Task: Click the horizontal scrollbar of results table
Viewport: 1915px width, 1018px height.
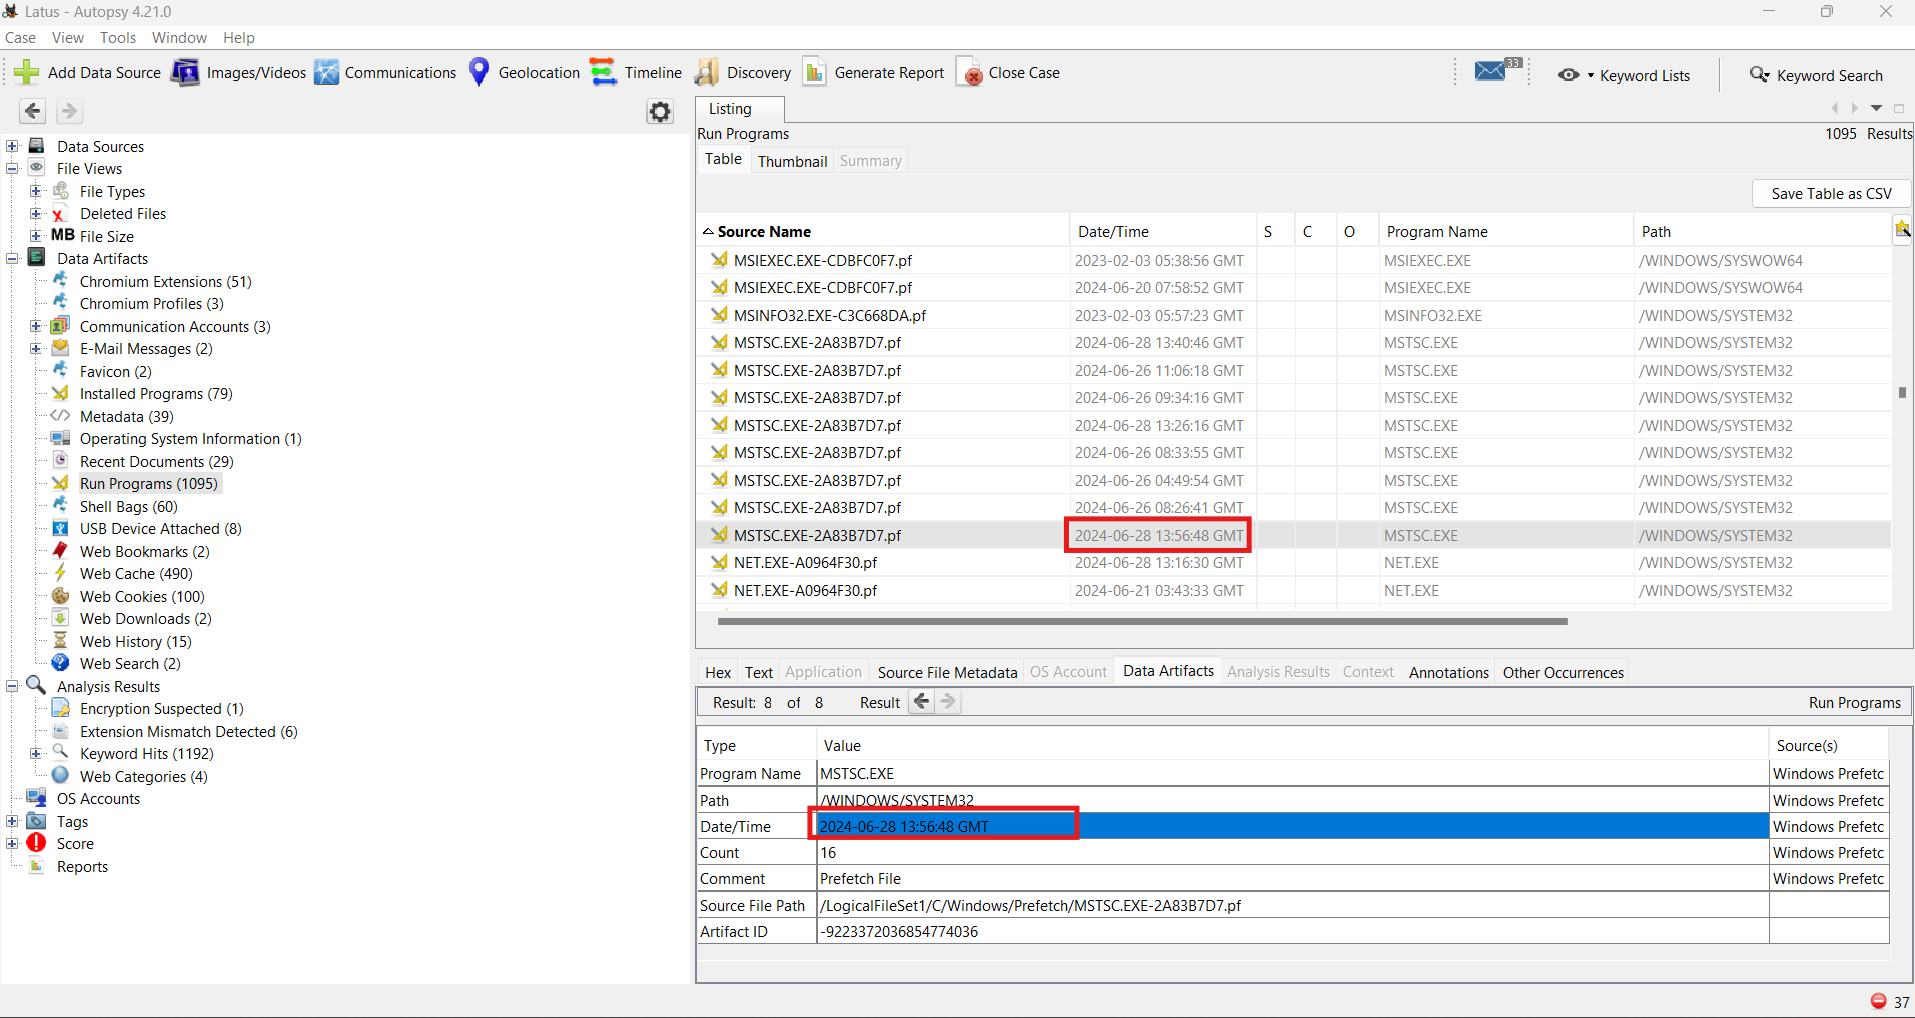Action: pos(1142,621)
